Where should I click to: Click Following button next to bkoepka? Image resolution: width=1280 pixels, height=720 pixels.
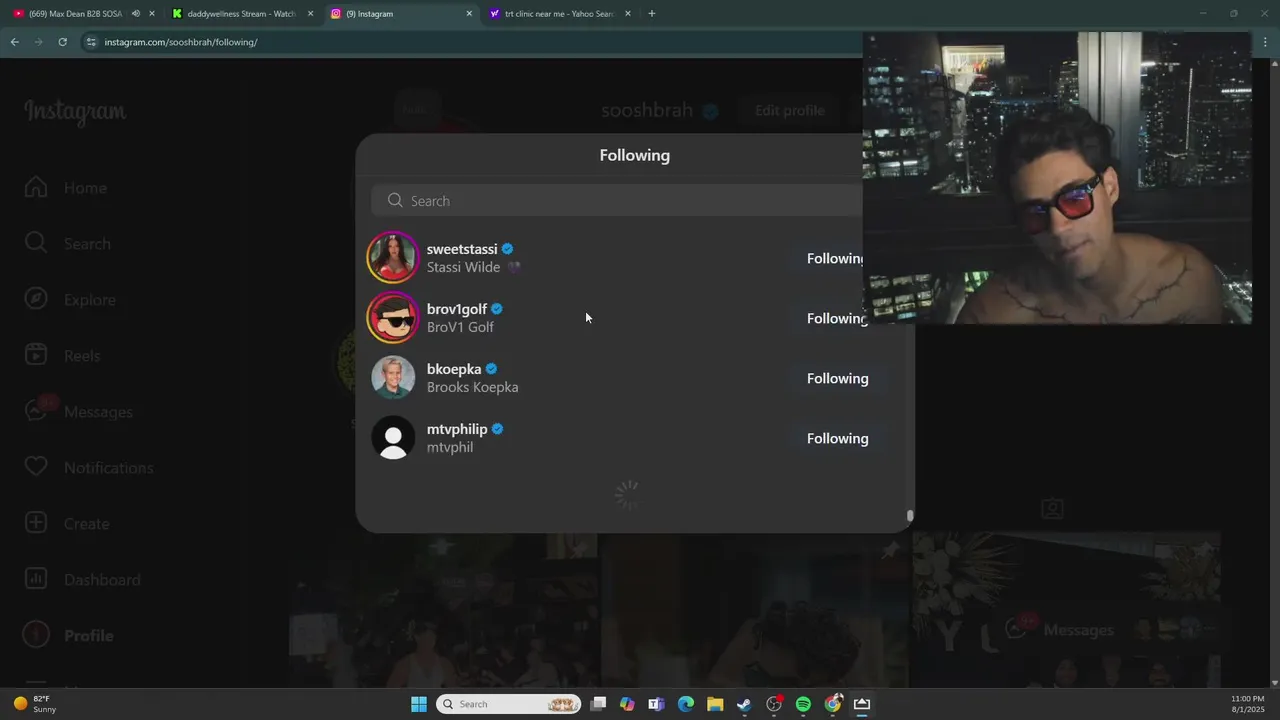(838, 379)
